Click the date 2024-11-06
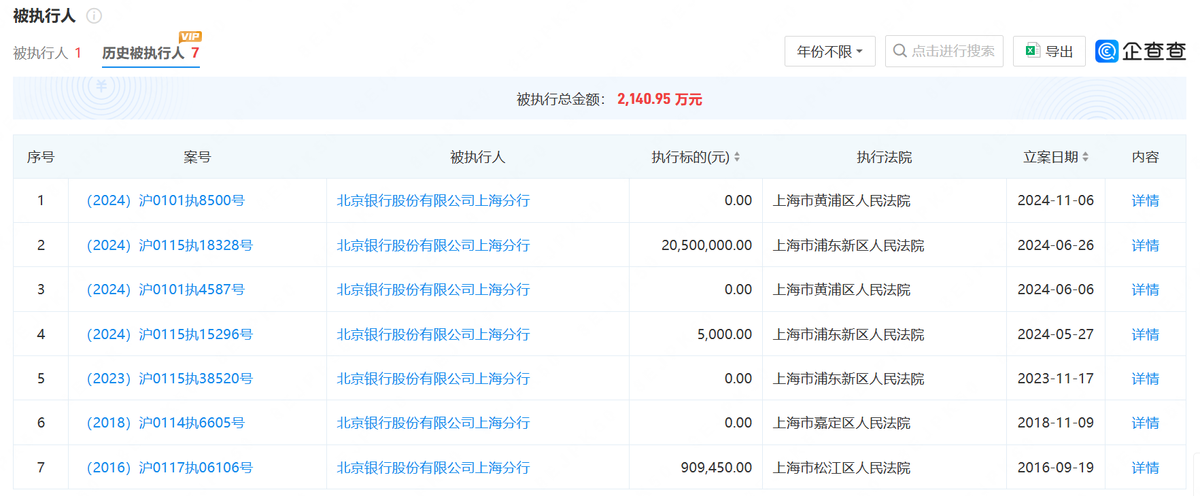 pos(1055,201)
